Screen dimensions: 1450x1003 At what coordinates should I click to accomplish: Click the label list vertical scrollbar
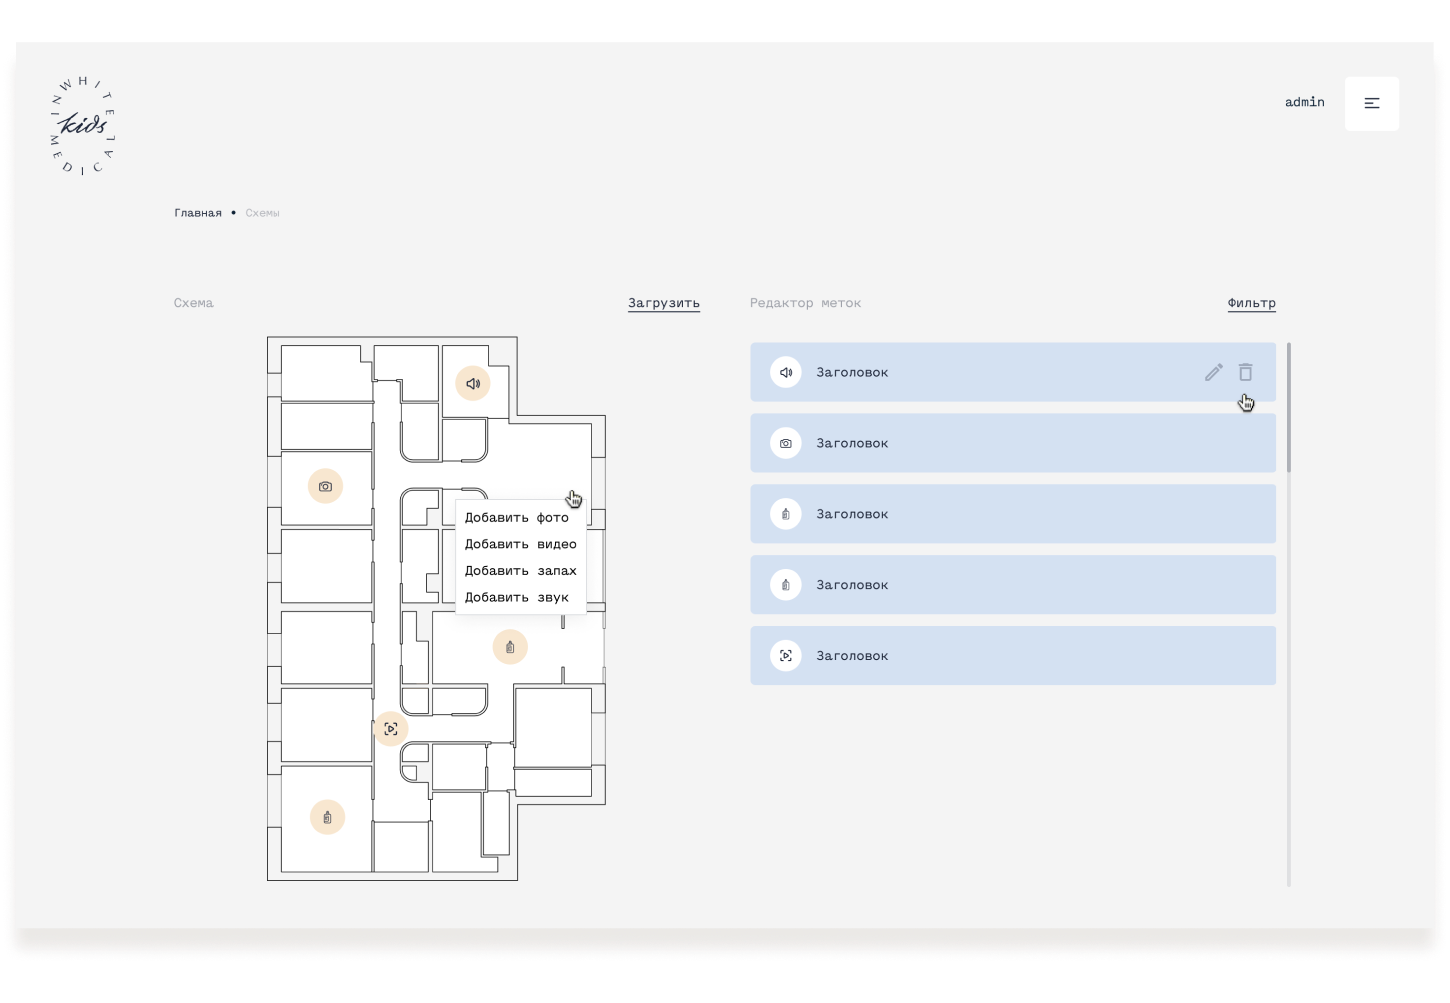(1288, 408)
